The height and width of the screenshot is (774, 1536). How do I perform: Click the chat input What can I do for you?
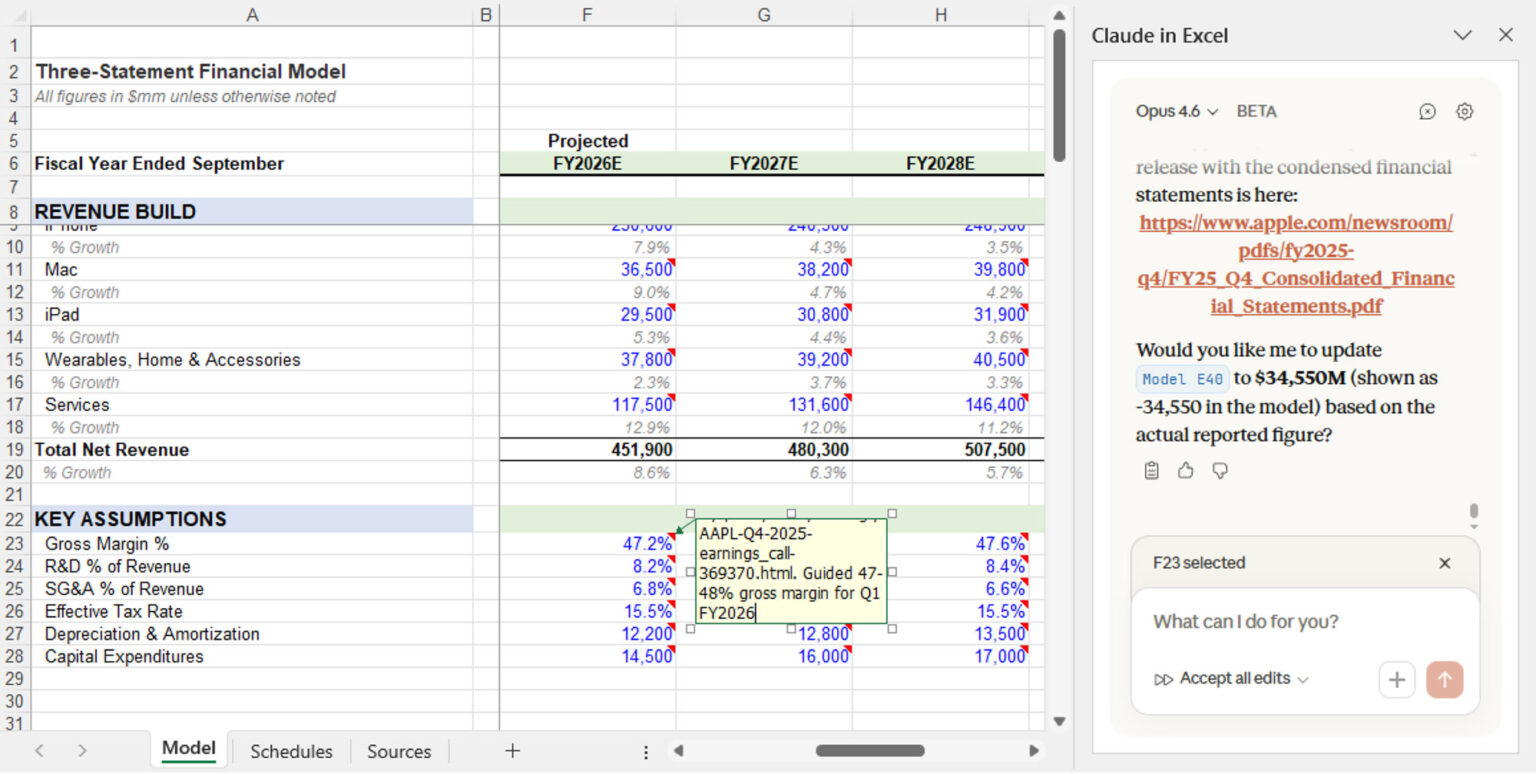(1305, 622)
